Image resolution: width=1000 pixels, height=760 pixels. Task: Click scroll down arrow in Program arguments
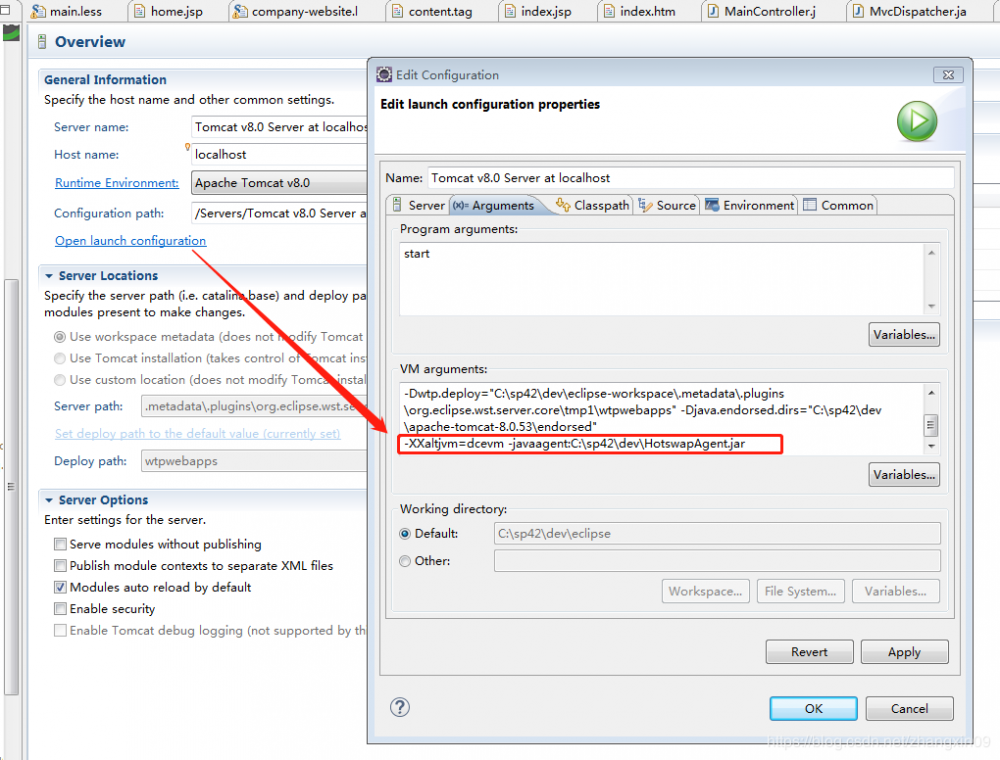click(x=931, y=306)
